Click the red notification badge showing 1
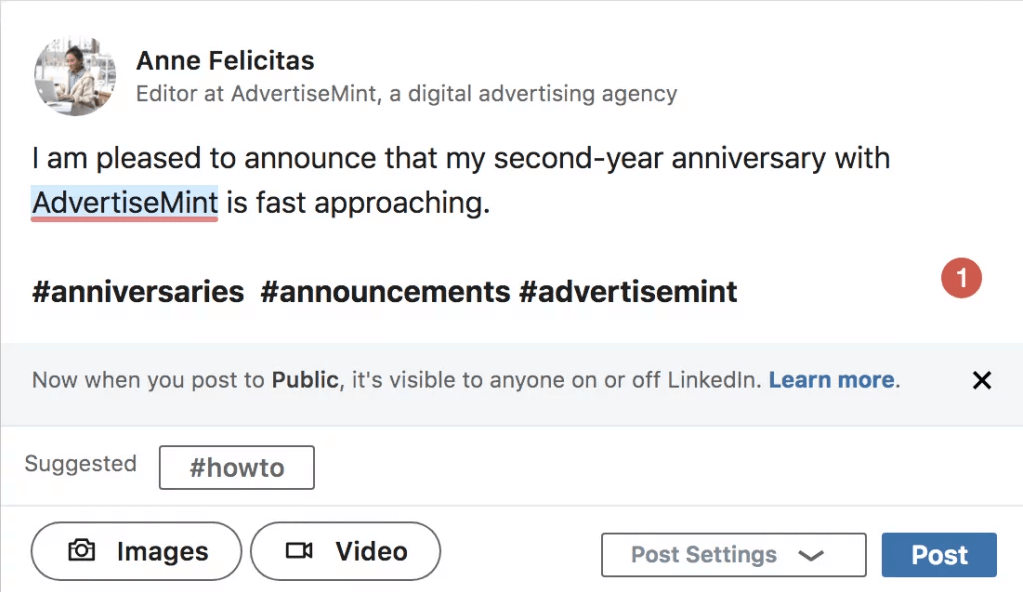 pos(961,278)
